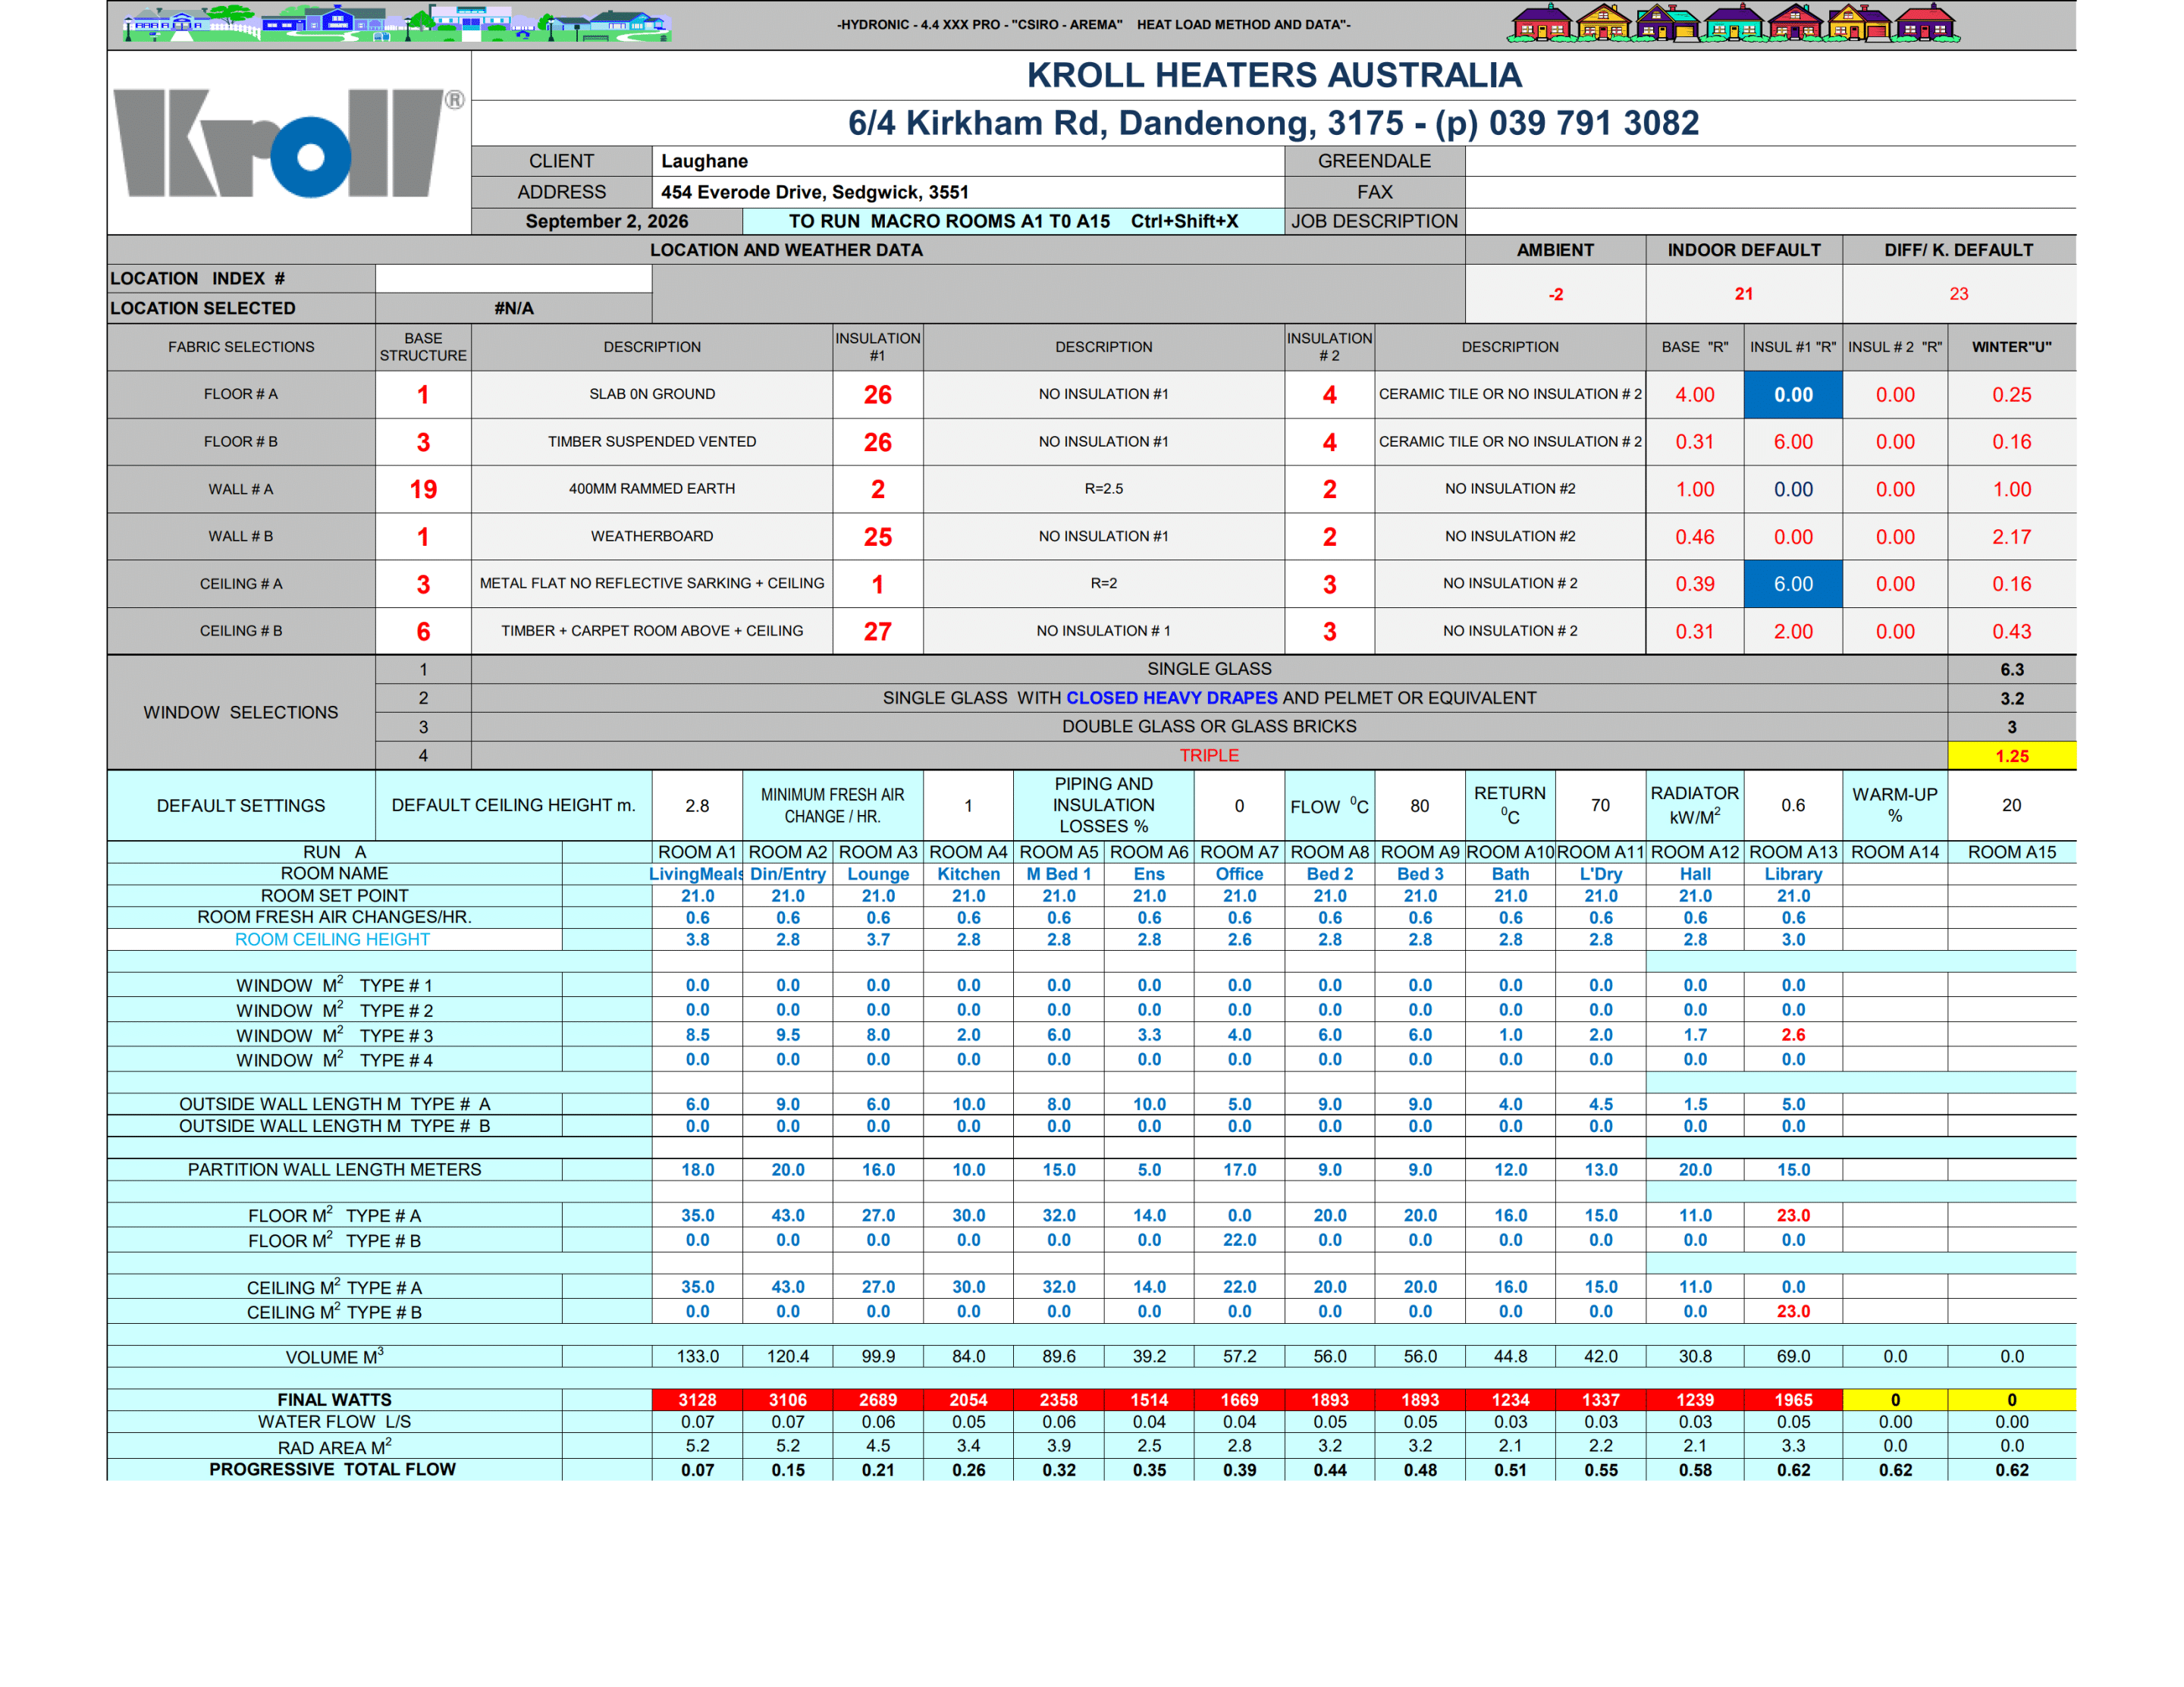Select the 'DOUBLE GLASS OR GLASS BRICKS' row
This screenshot has height=1687, width=2184.
[x=1209, y=727]
